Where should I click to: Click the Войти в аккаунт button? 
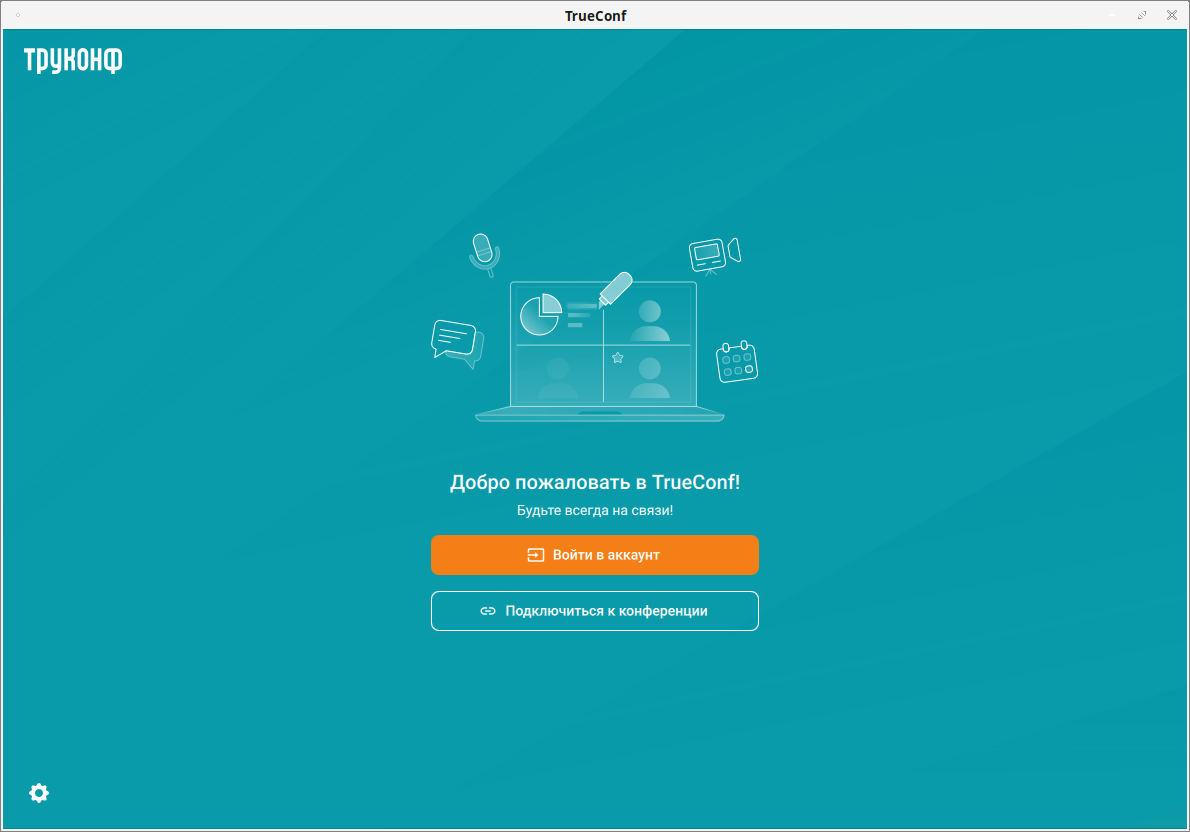point(594,555)
